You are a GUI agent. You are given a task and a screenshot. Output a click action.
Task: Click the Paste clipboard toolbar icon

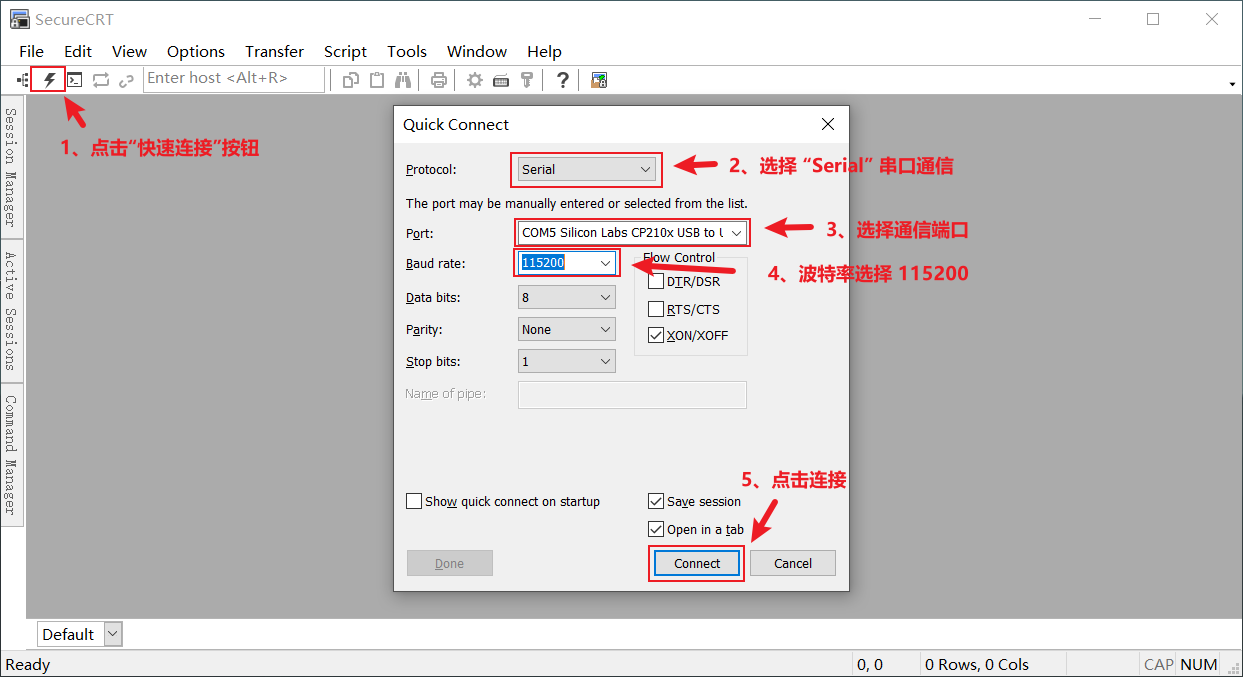(x=377, y=80)
